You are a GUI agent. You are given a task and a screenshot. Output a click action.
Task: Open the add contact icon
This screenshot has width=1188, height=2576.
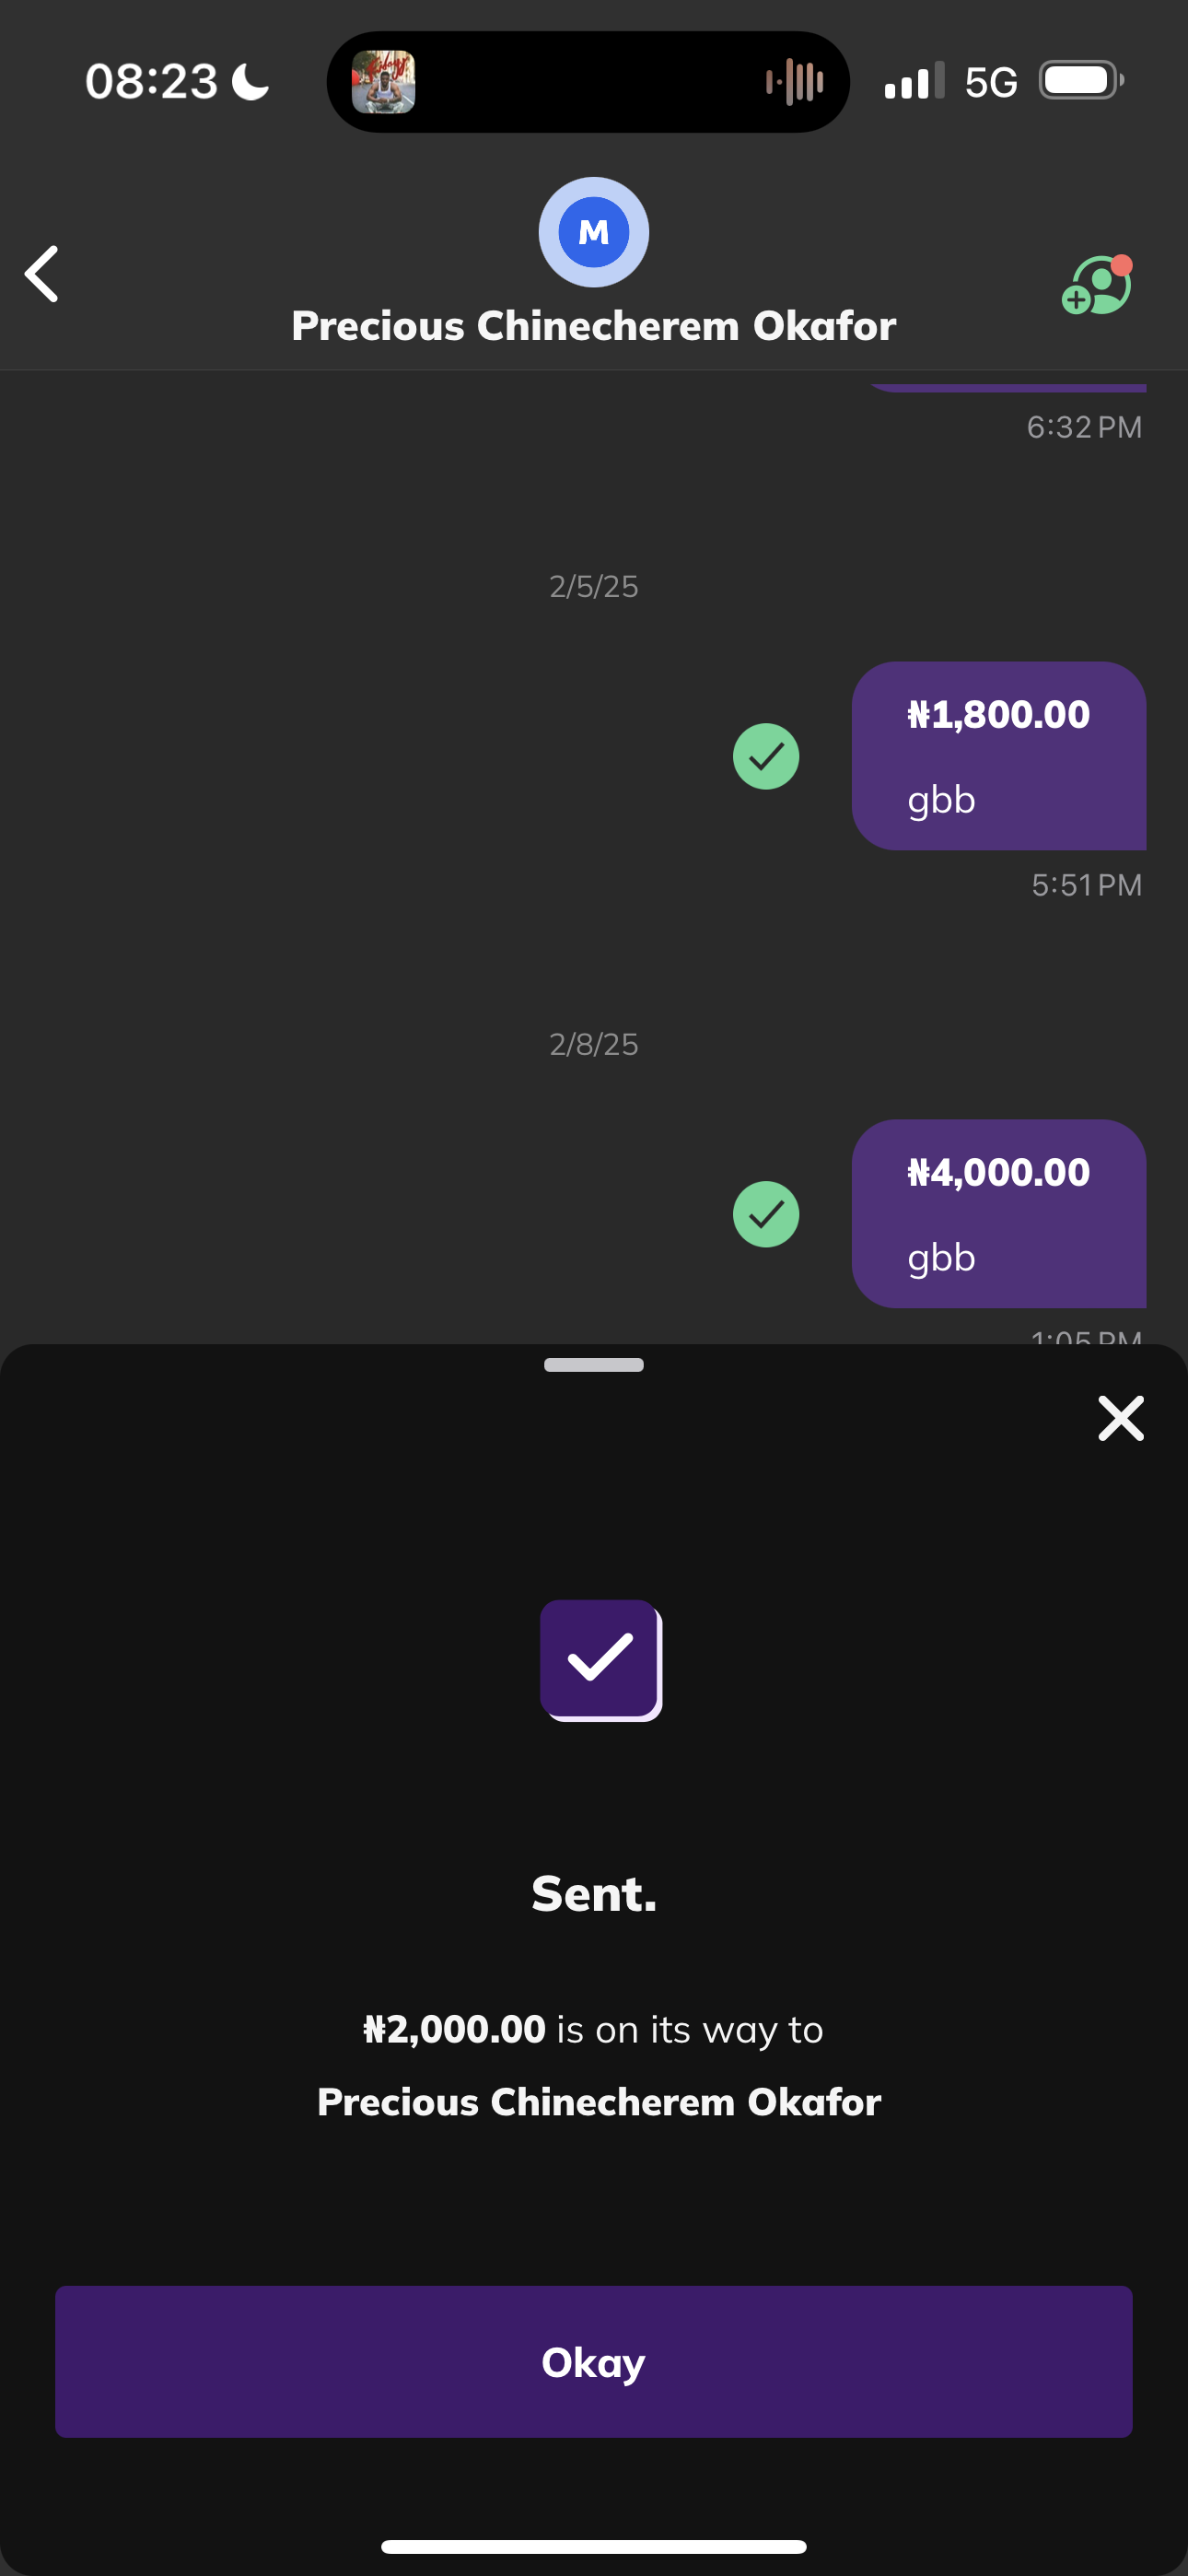[1096, 286]
